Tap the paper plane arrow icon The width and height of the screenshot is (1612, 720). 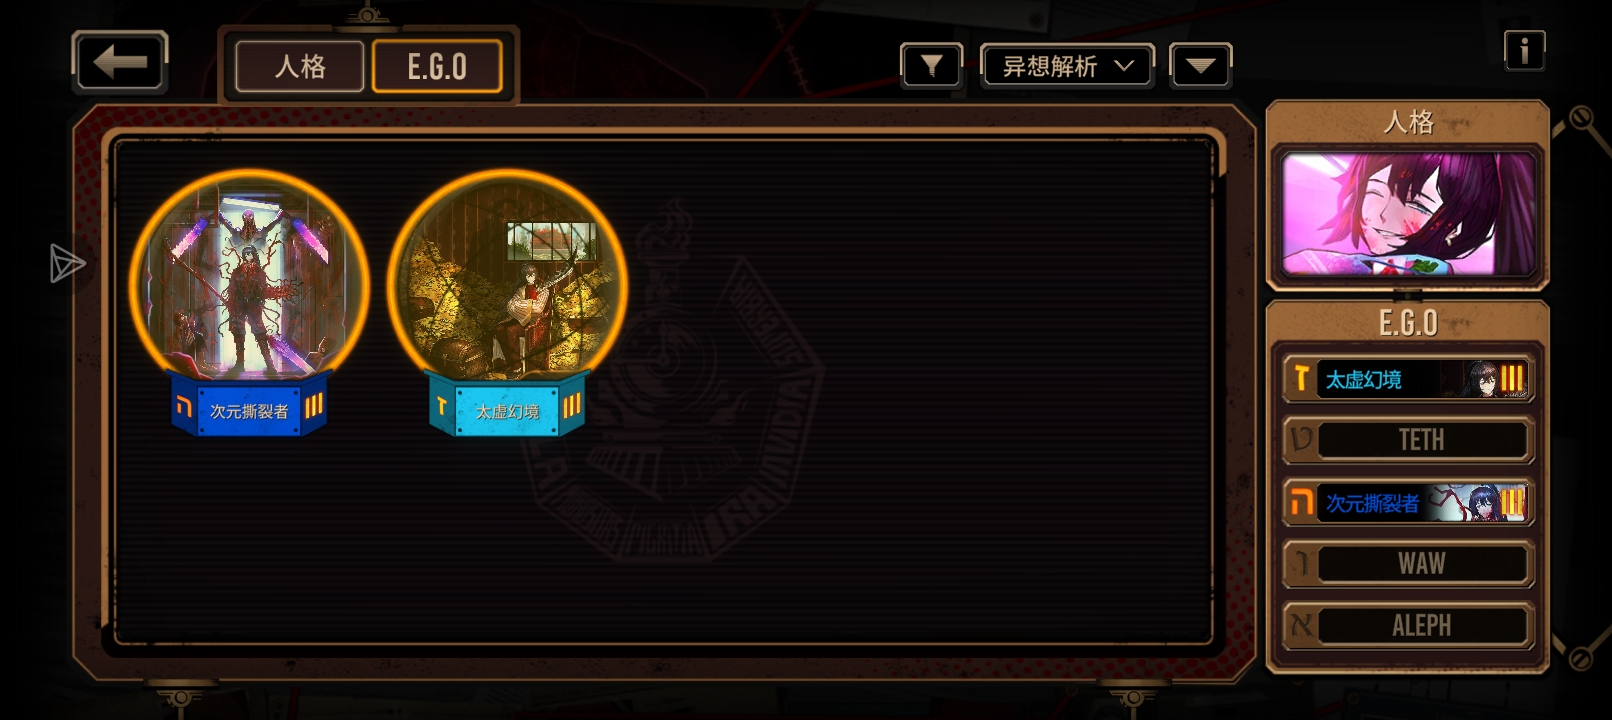pos(67,264)
